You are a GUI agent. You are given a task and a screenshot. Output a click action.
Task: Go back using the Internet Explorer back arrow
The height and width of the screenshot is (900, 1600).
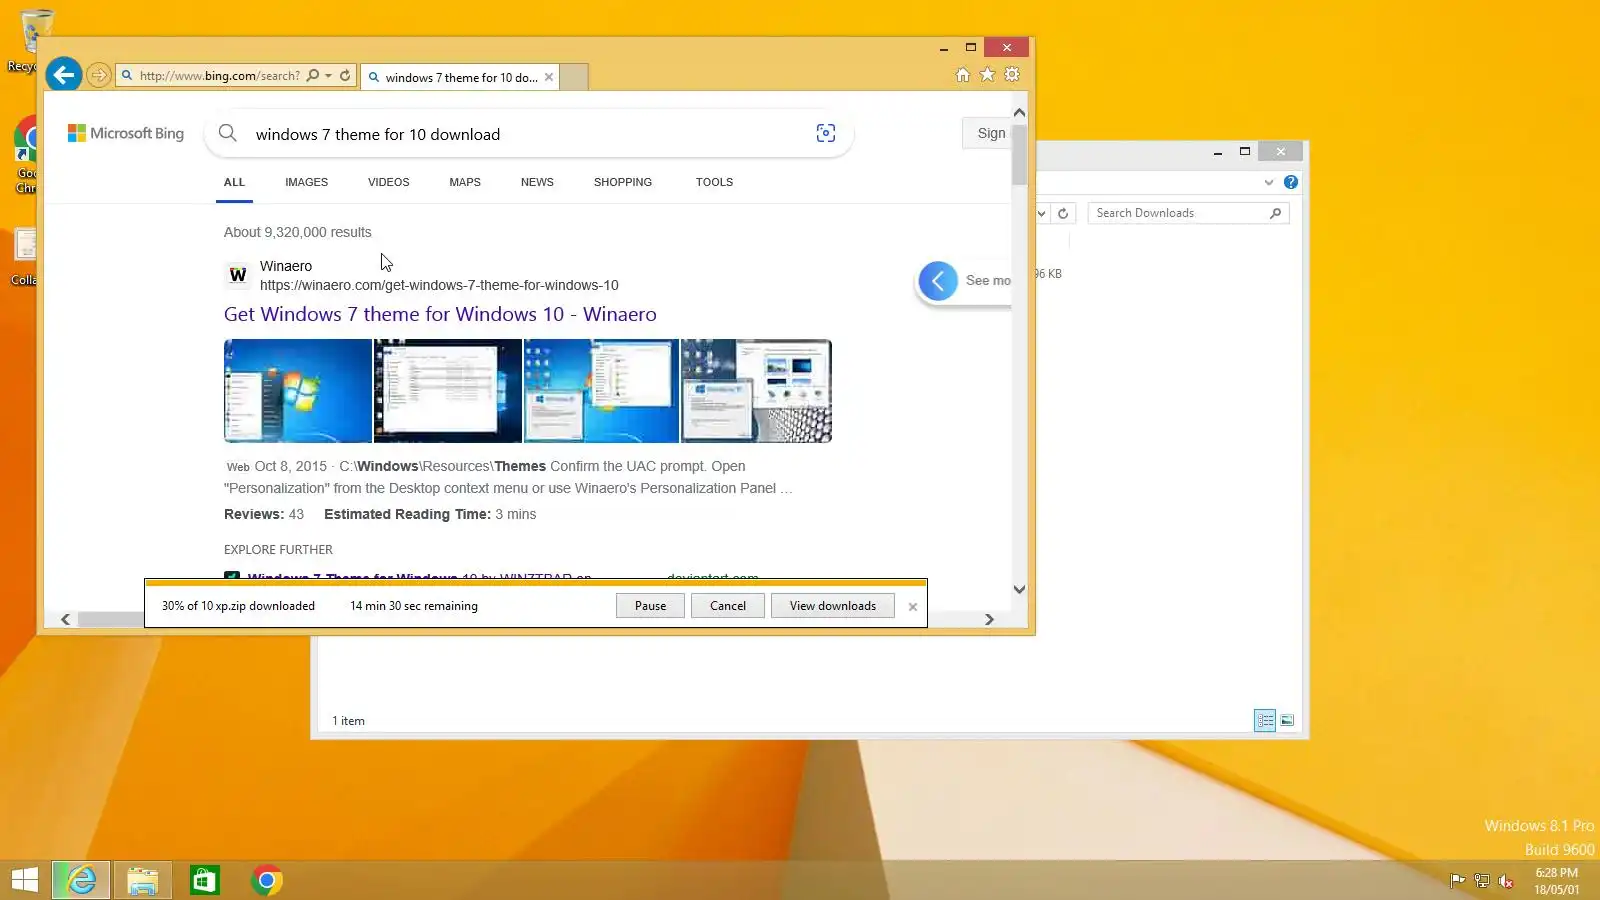coord(63,74)
